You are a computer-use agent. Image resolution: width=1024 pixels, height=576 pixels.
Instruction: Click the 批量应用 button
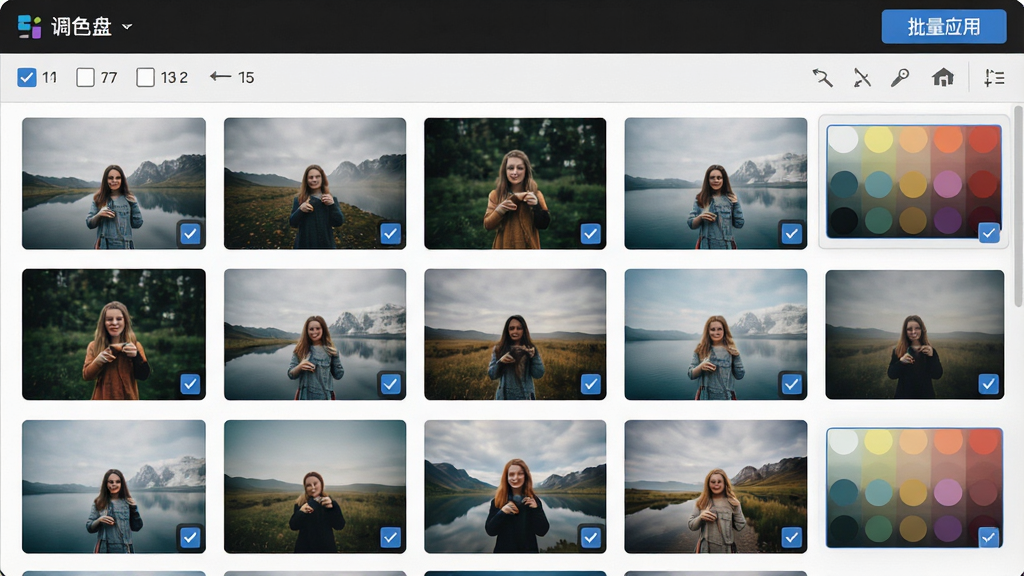(944, 27)
